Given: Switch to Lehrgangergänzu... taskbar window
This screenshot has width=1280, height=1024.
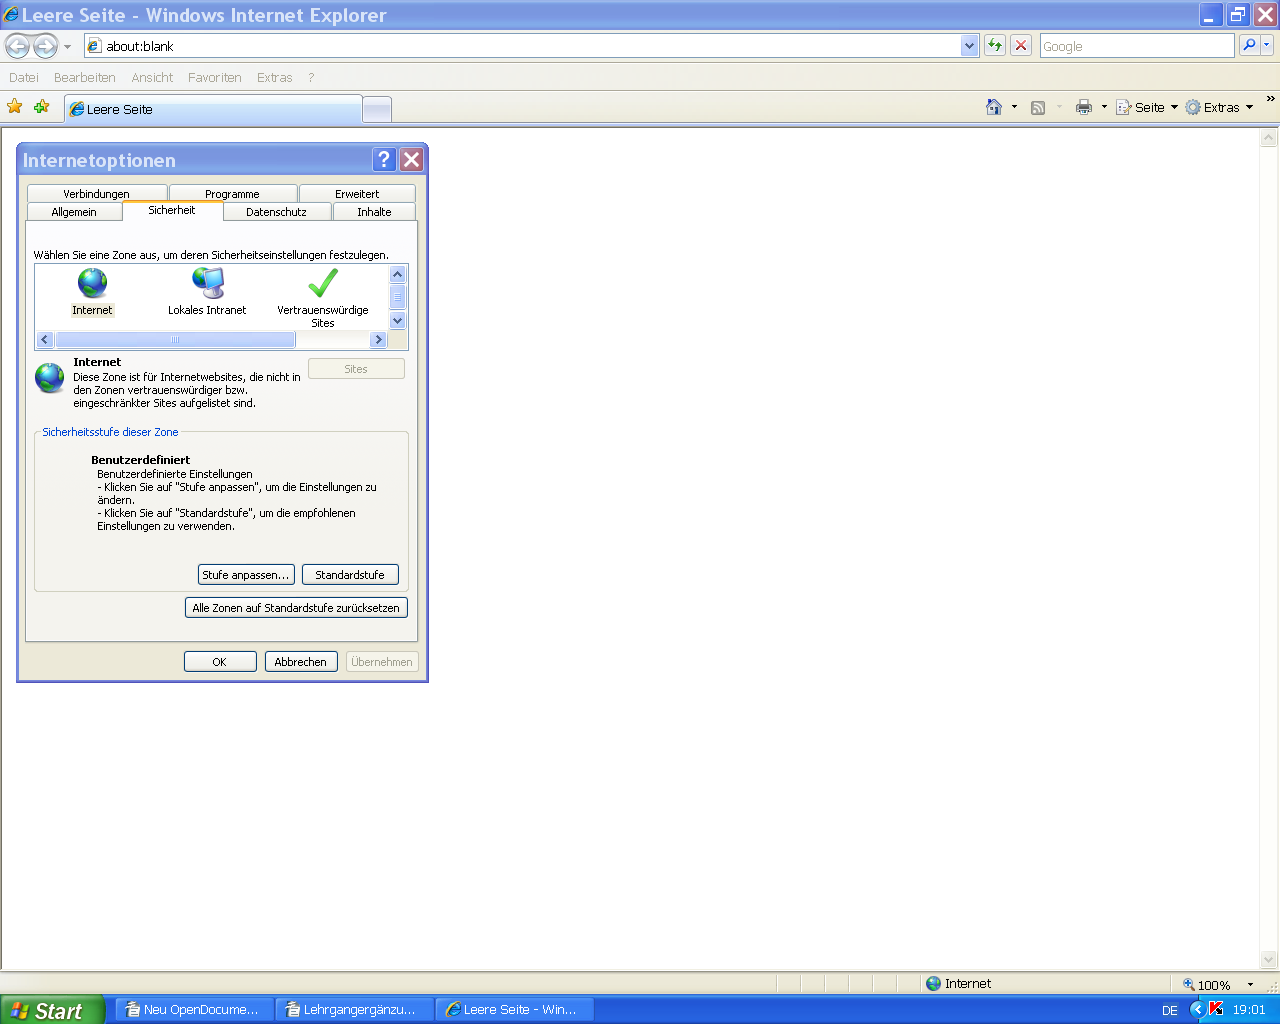Looking at the screenshot, I should pyautogui.click(x=354, y=1010).
